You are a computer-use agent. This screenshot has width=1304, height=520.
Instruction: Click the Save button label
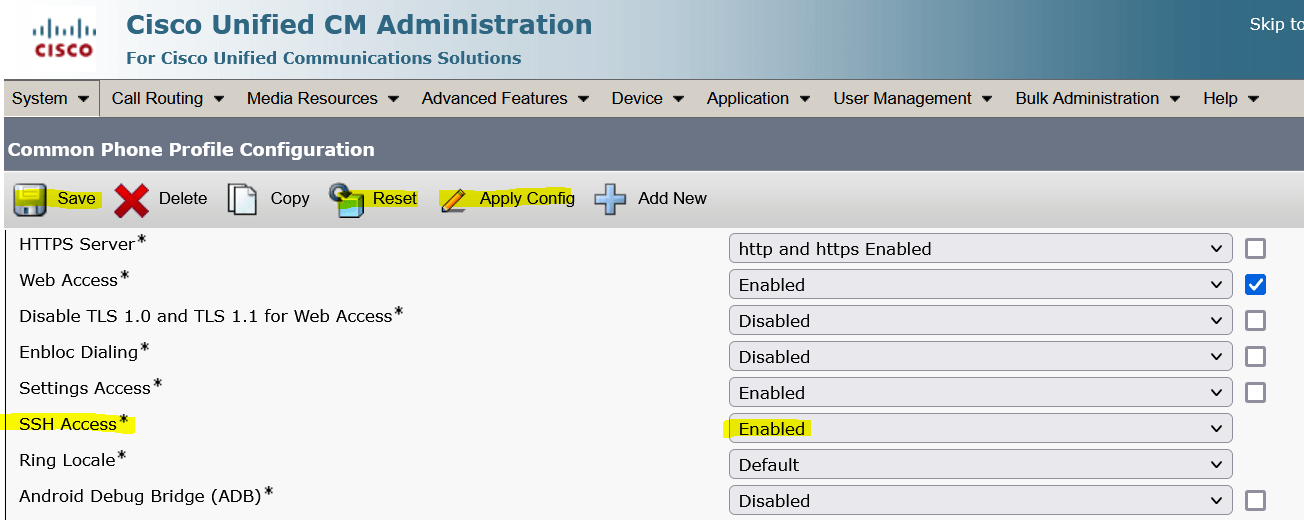[76, 198]
